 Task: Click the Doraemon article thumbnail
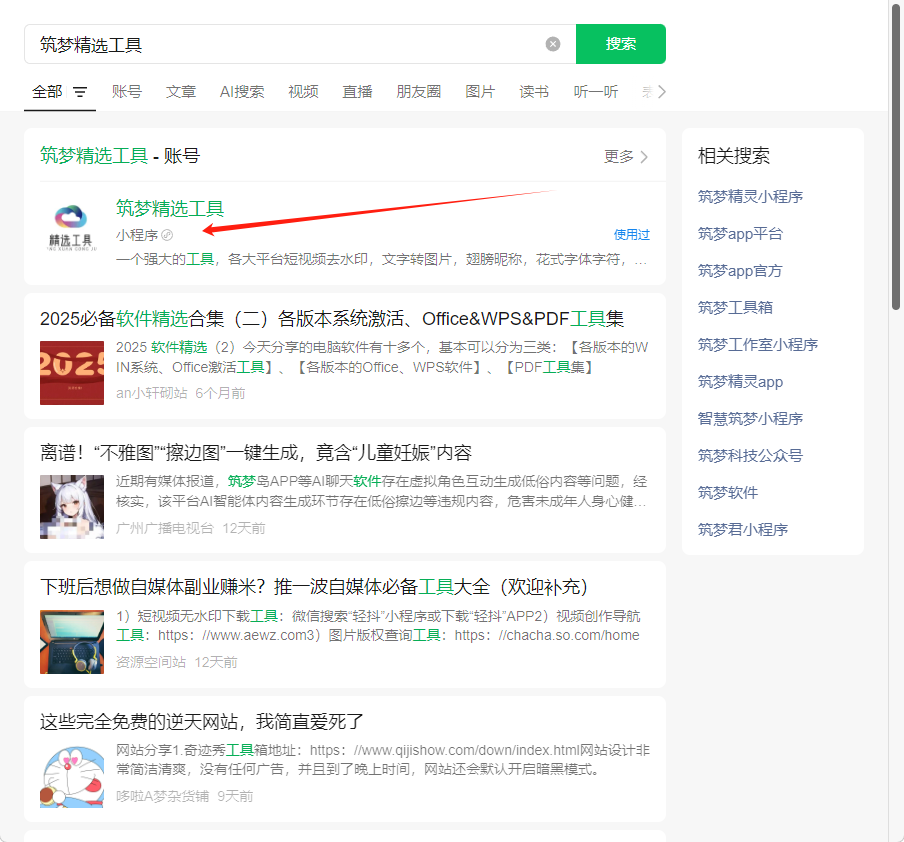click(71, 776)
